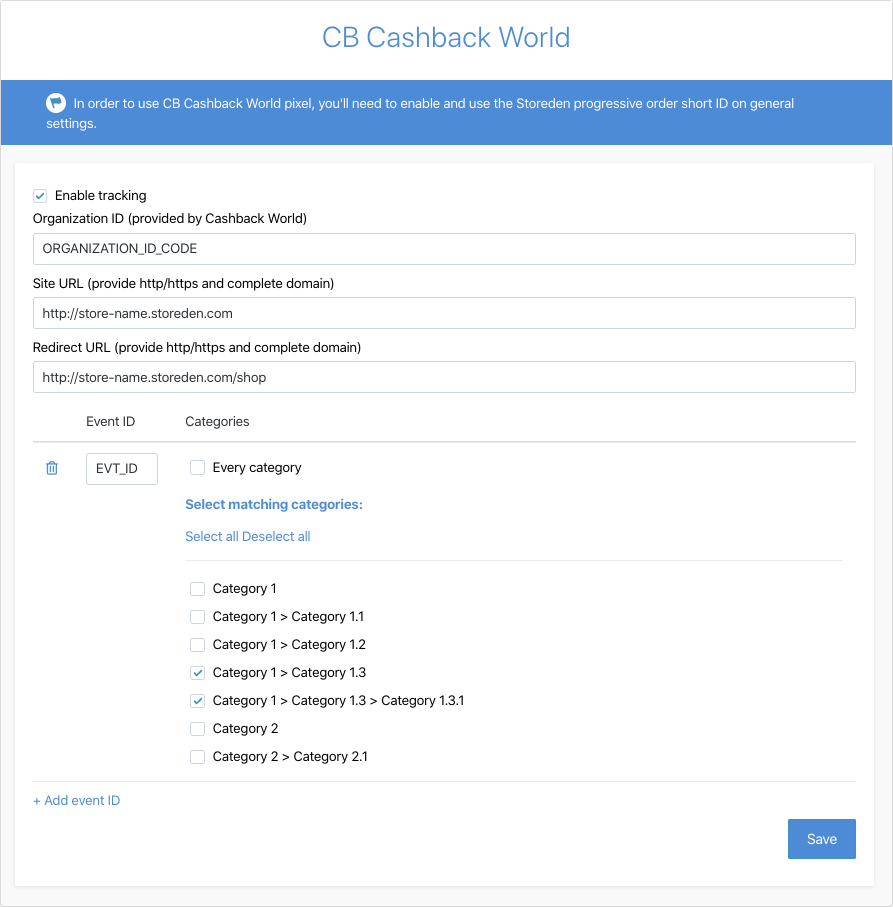Check Category 2 > Category 2.1
This screenshot has width=893, height=907.
pyautogui.click(x=197, y=756)
